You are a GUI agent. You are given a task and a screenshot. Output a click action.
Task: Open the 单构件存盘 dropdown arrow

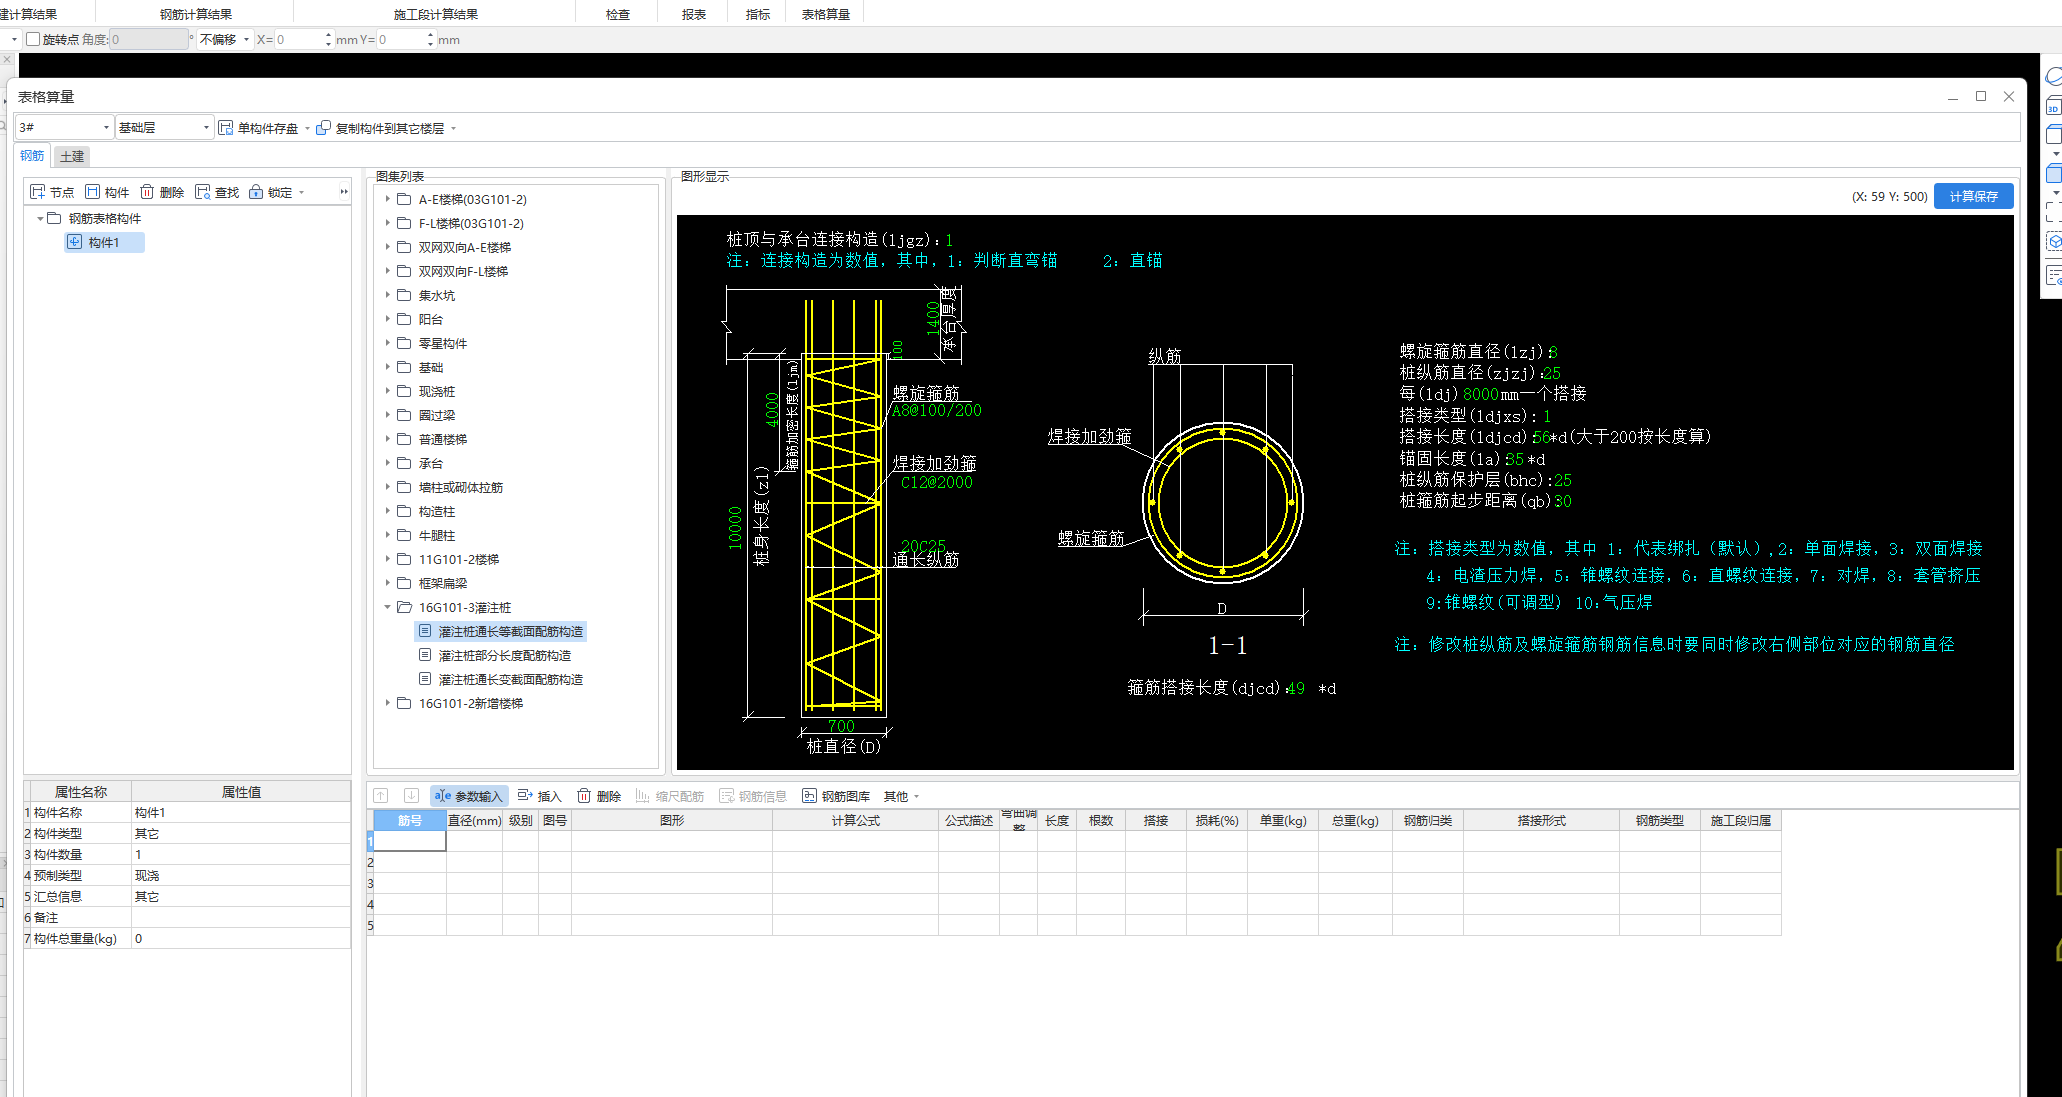[x=307, y=128]
